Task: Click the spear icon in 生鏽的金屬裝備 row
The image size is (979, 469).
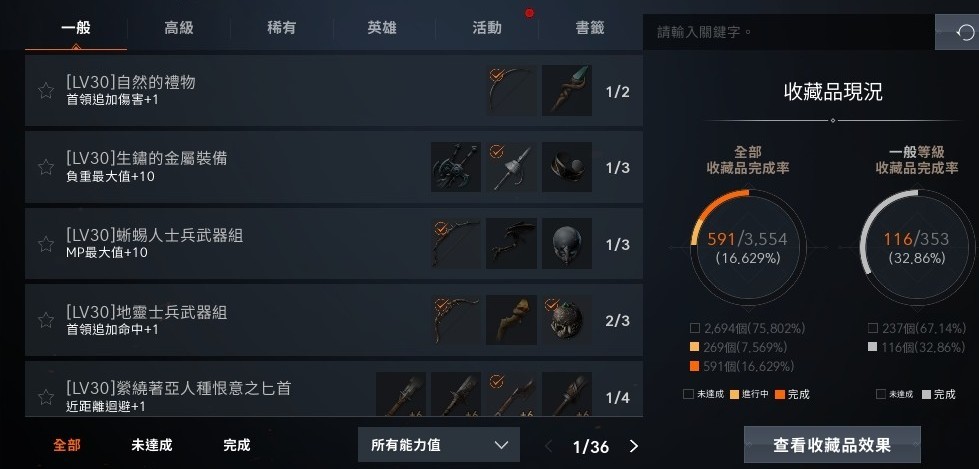Action: [x=511, y=167]
